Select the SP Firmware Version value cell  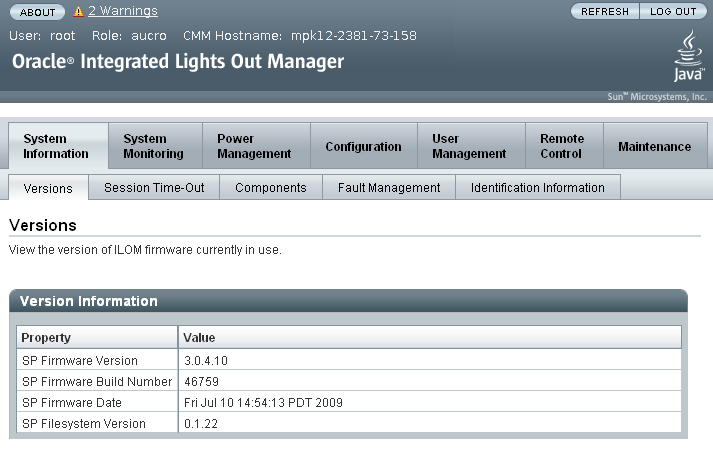430,360
